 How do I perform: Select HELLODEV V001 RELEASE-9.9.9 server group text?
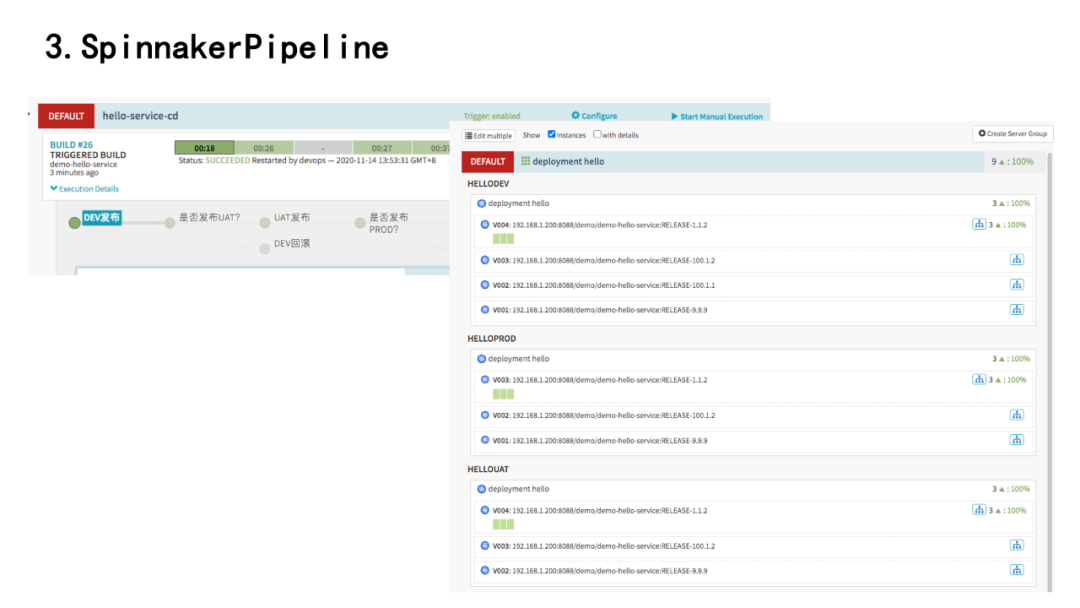(x=600, y=310)
